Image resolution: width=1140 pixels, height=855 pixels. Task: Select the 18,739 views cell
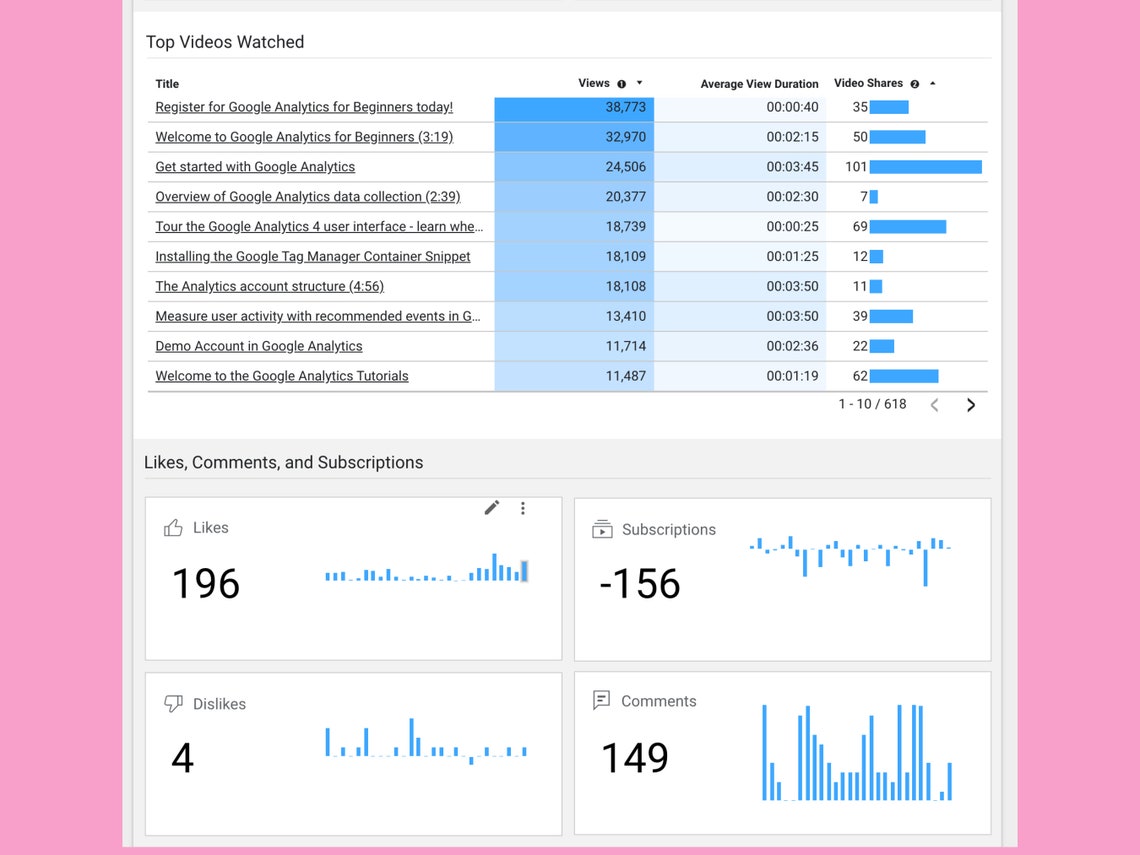point(574,226)
